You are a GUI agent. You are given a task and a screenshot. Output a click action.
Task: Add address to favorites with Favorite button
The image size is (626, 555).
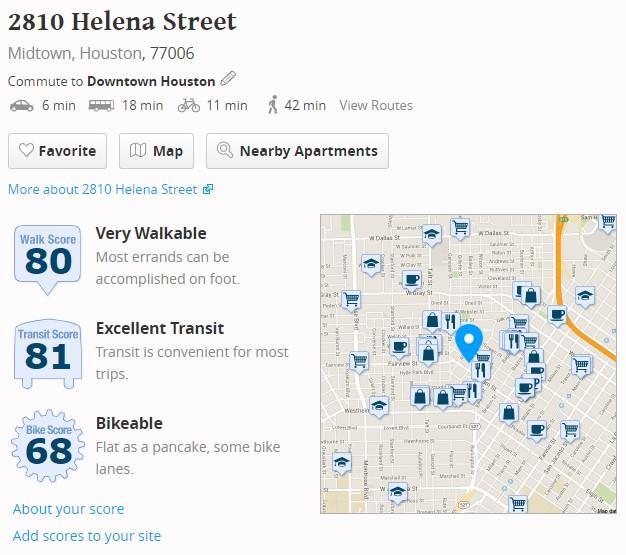[x=57, y=151]
